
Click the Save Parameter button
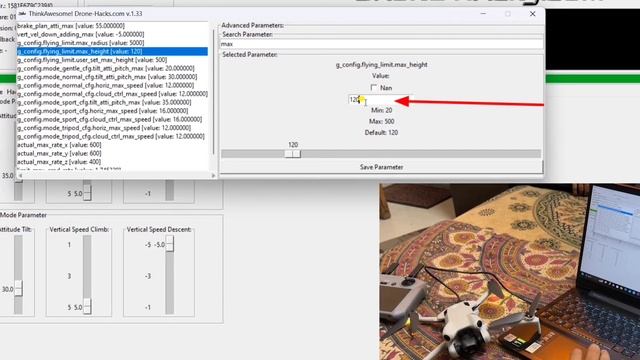click(381, 167)
